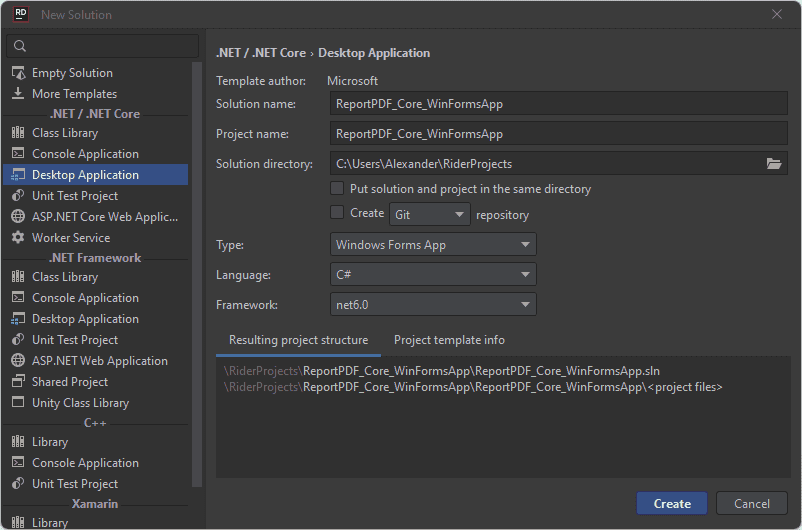This screenshot has height=530, width=802.
Task: Click the C++ Console Application icon
Action: (x=18, y=462)
